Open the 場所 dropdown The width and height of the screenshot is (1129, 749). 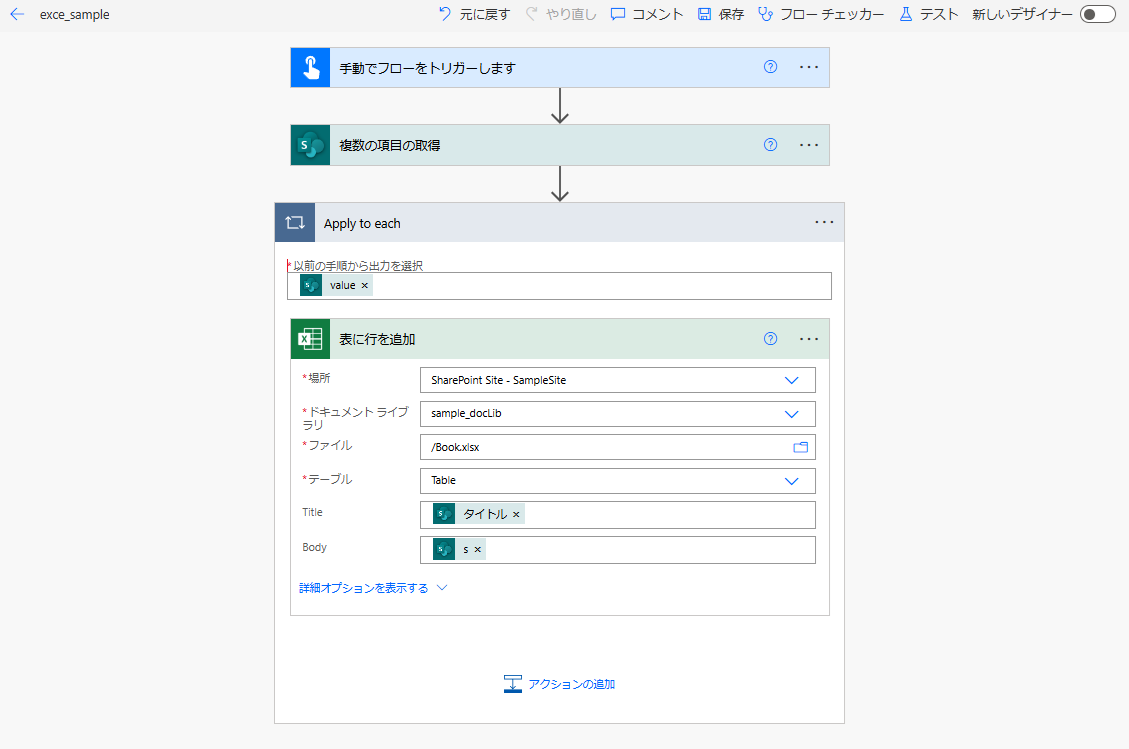790,380
